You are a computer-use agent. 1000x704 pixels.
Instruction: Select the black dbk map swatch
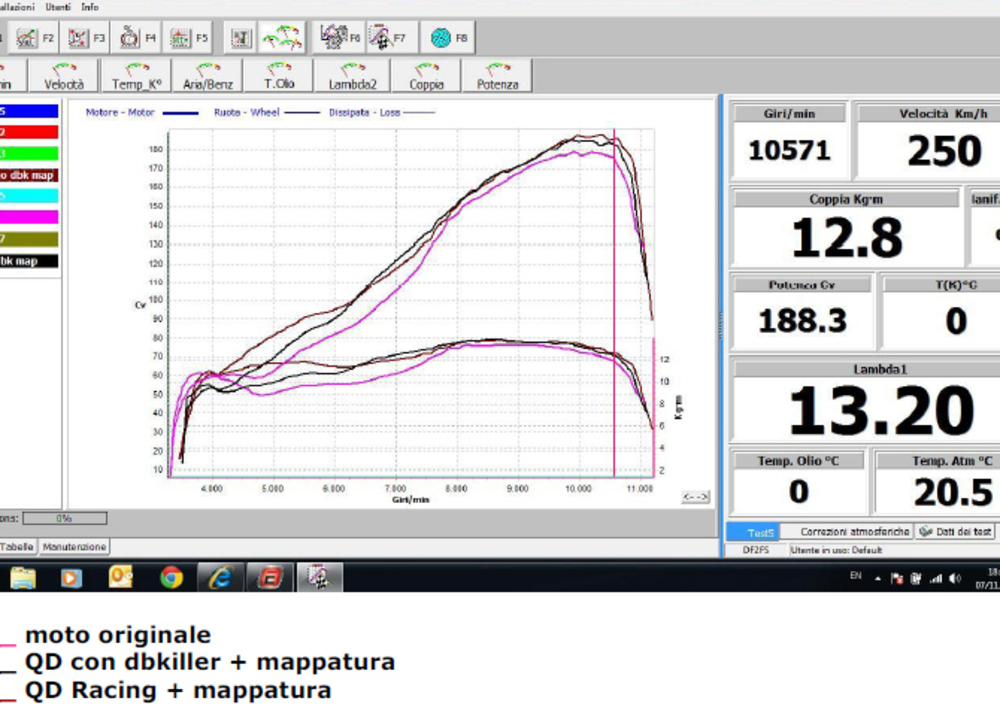pyautogui.click(x=29, y=261)
